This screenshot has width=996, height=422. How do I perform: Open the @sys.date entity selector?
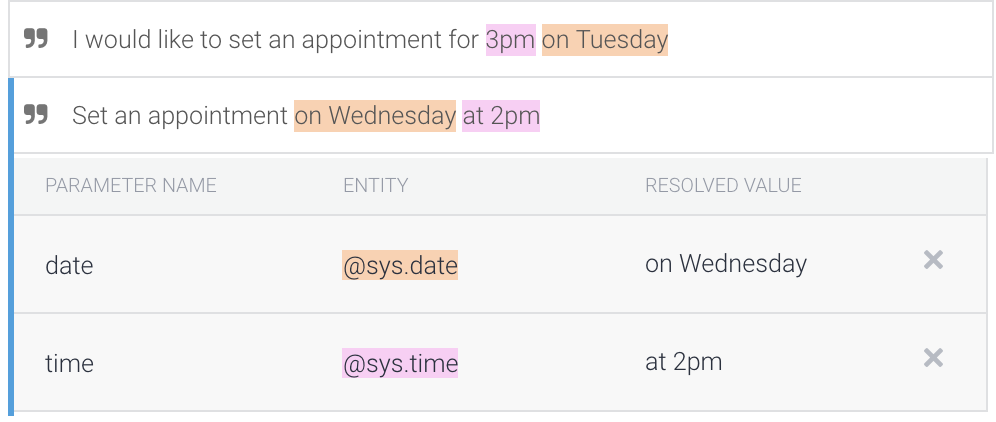(400, 266)
